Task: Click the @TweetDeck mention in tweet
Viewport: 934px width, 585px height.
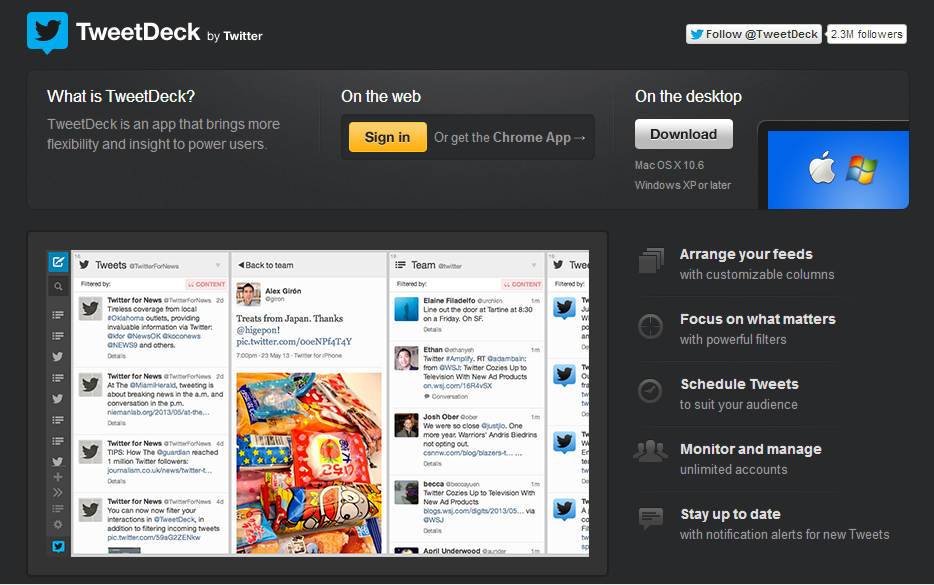Action: click(175, 519)
